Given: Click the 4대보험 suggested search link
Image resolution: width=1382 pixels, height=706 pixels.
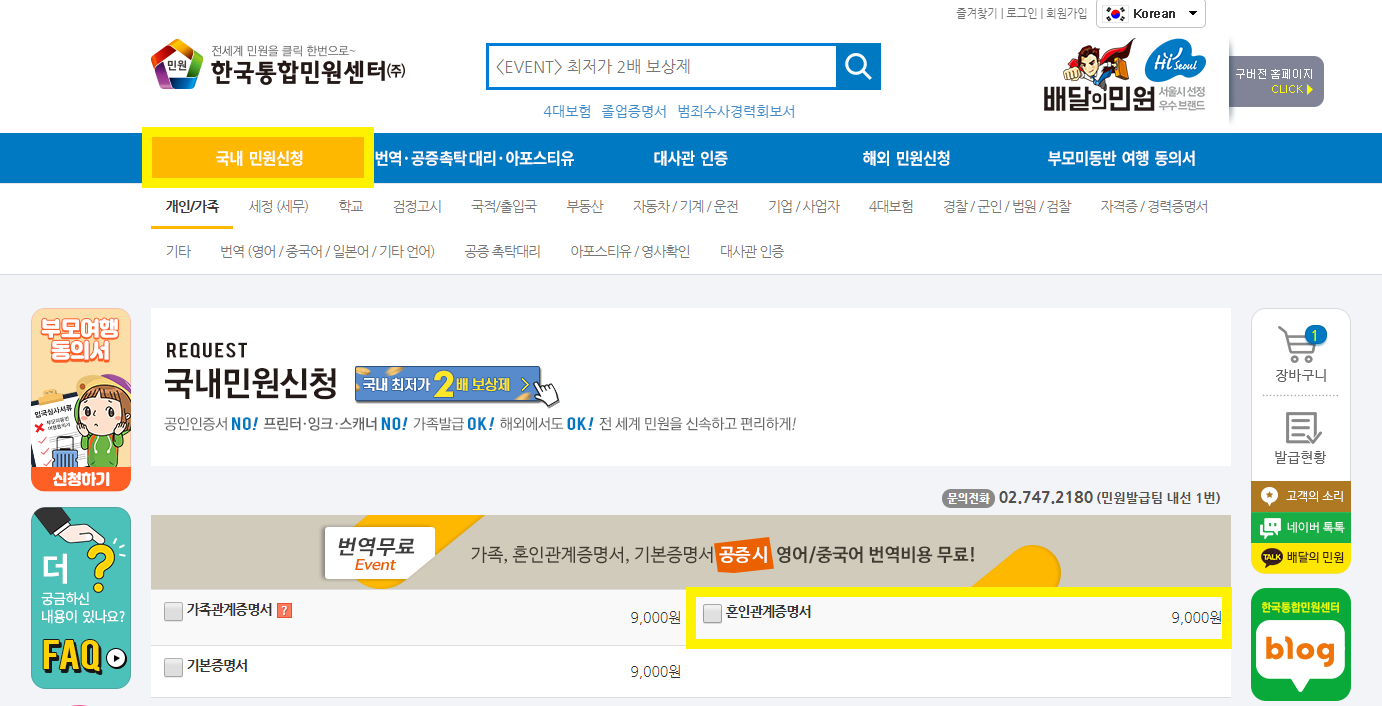Looking at the screenshot, I should click(x=567, y=111).
